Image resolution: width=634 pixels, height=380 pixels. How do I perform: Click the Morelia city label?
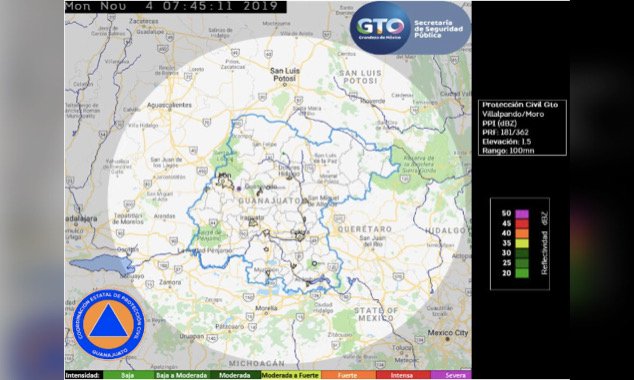pos(266,308)
